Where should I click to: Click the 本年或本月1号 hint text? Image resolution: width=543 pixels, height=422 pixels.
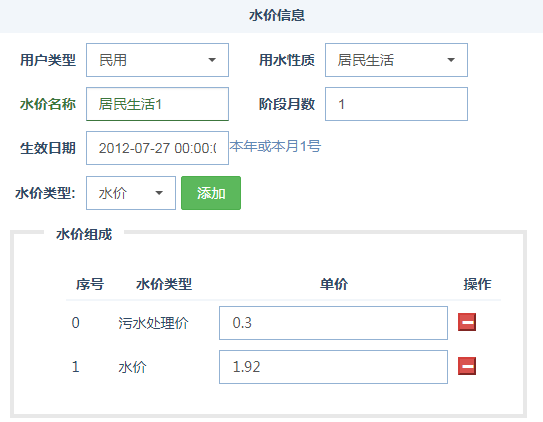tap(275, 146)
